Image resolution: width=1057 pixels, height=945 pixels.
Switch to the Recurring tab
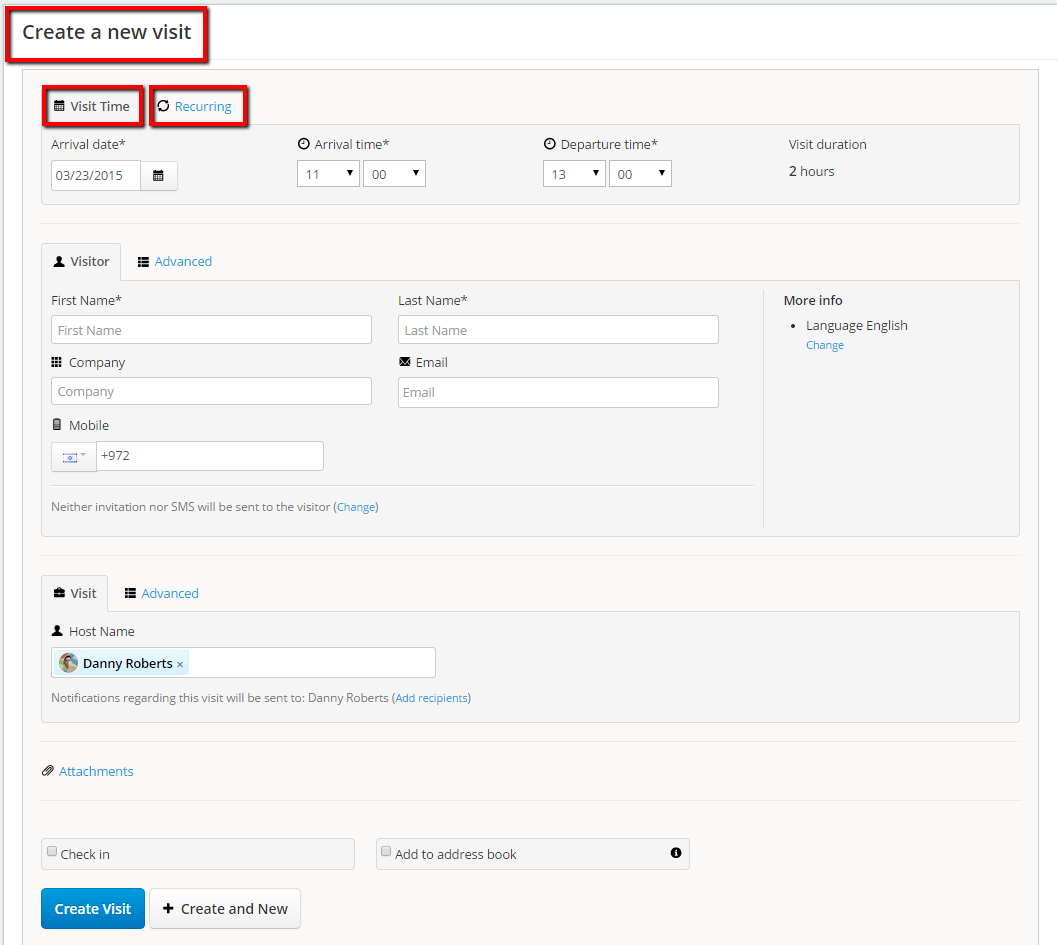tap(202, 107)
